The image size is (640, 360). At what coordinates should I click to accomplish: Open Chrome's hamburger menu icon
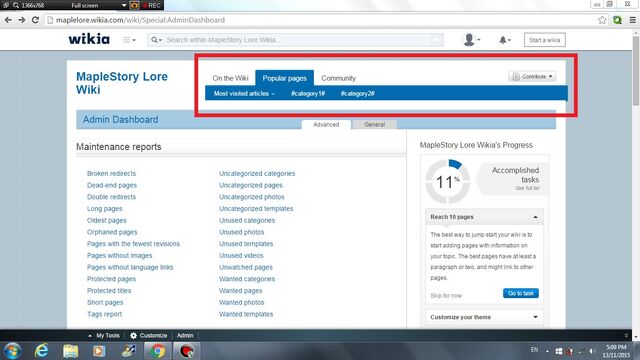pos(632,20)
